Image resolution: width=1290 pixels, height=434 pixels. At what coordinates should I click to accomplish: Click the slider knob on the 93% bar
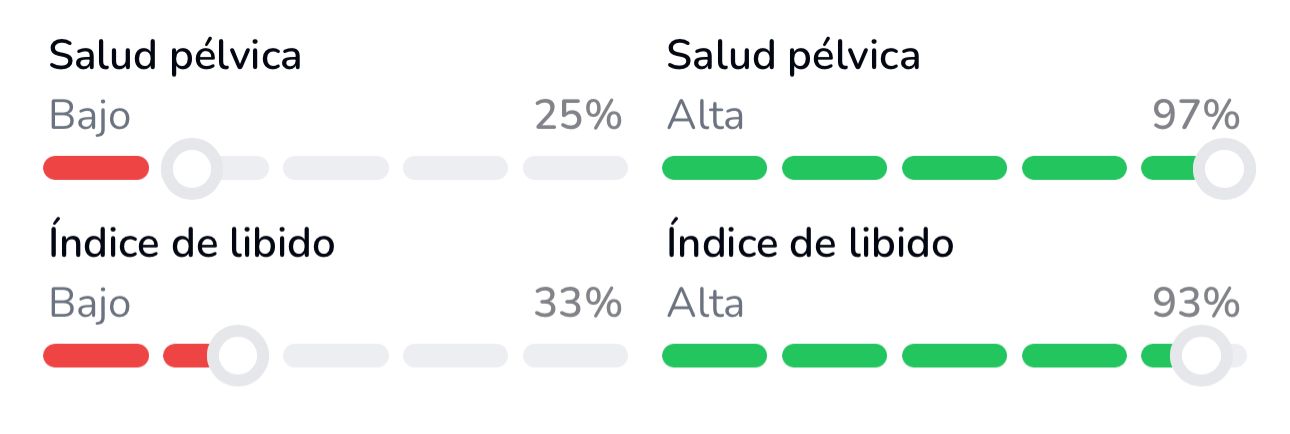(x=1199, y=356)
